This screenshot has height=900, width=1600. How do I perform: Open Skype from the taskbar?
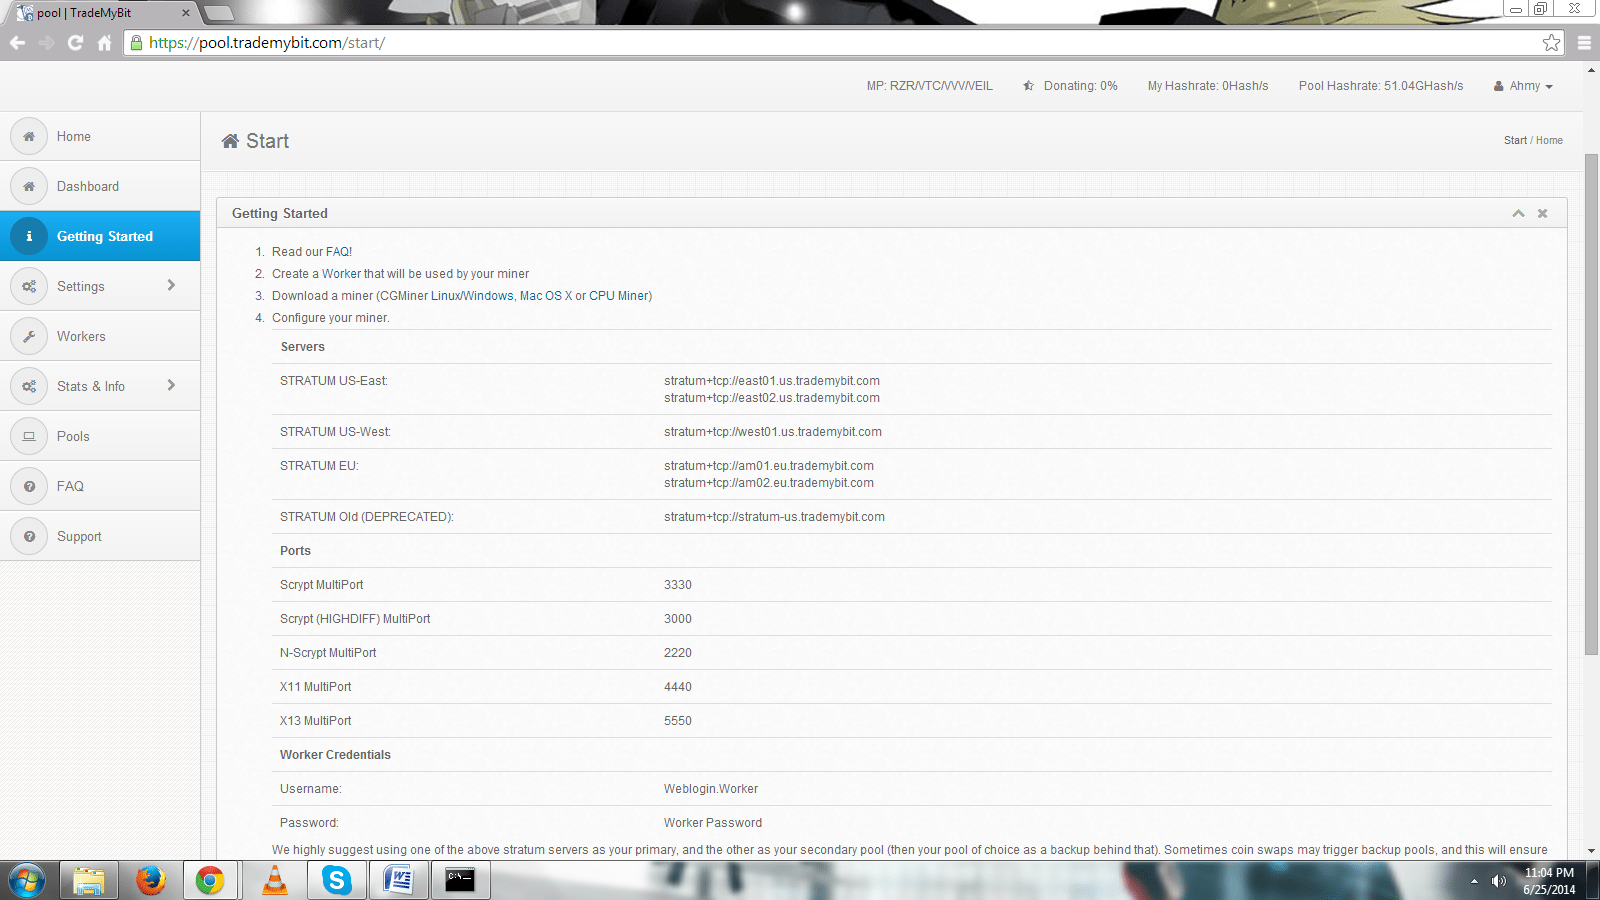click(337, 881)
